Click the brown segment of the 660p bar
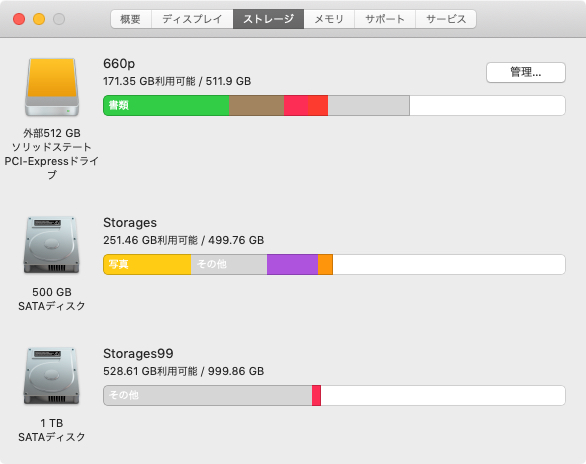This screenshot has width=586, height=464. (256, 106)
